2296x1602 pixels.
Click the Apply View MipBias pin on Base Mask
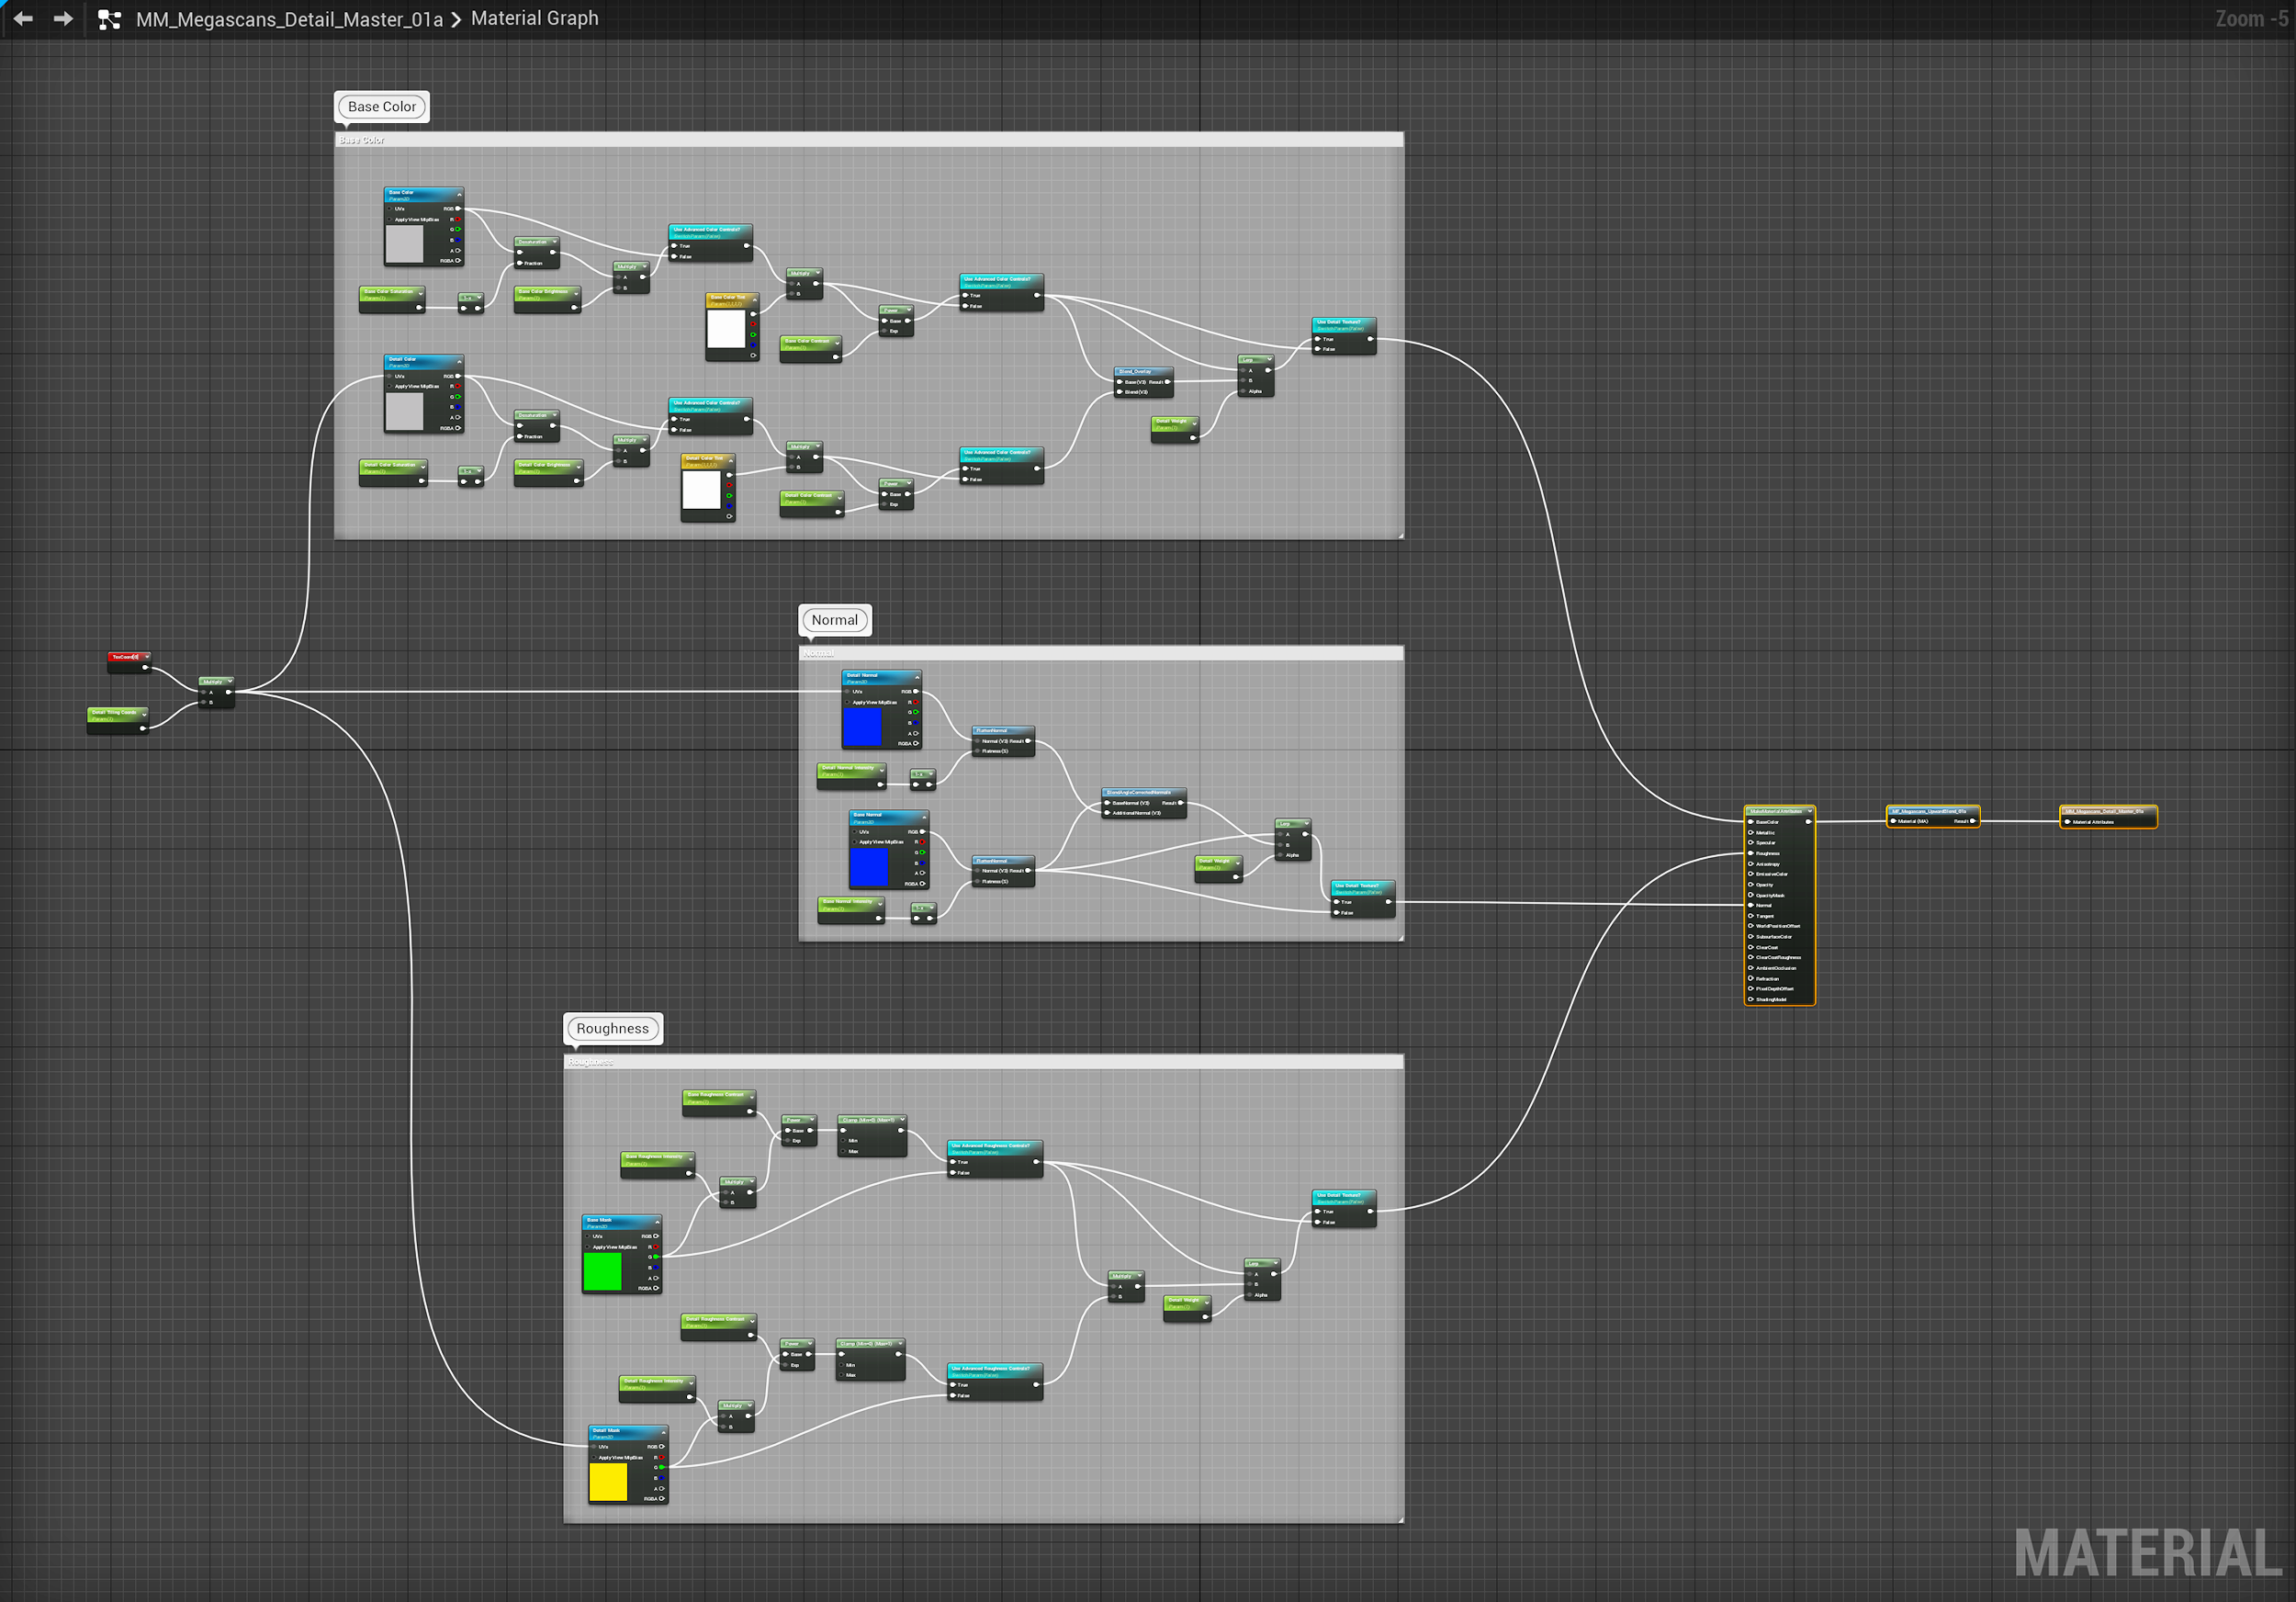588,1247
